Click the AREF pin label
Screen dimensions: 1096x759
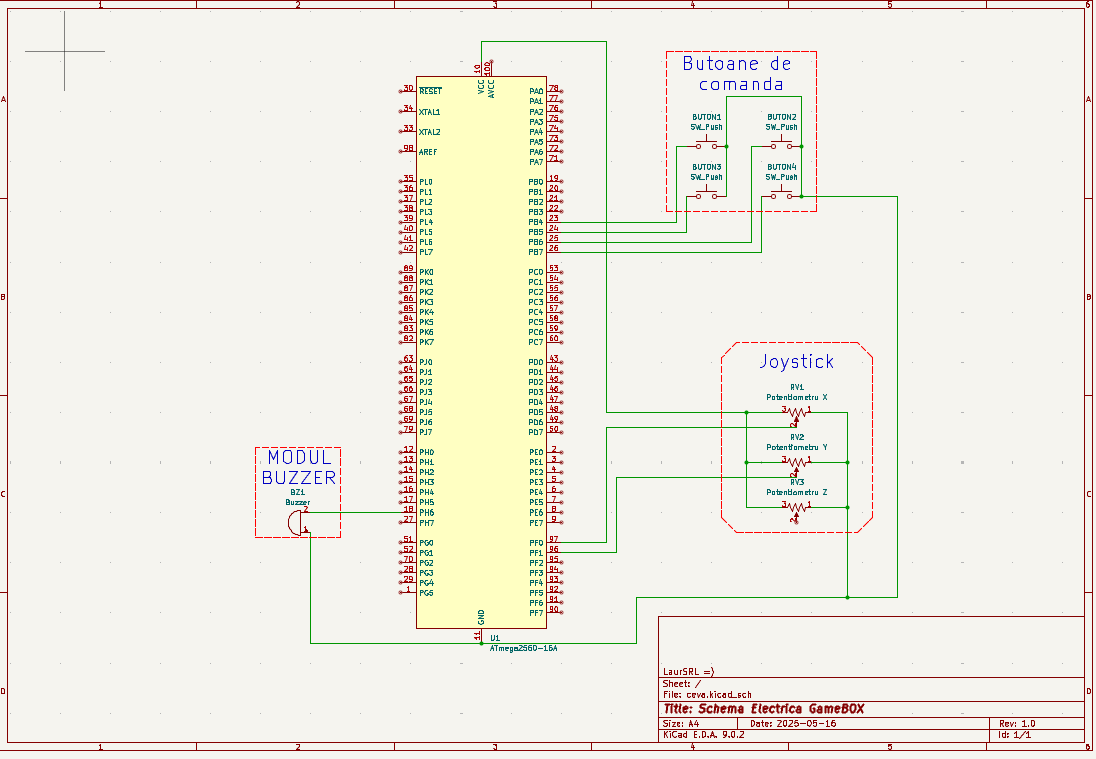pos(428,152)
